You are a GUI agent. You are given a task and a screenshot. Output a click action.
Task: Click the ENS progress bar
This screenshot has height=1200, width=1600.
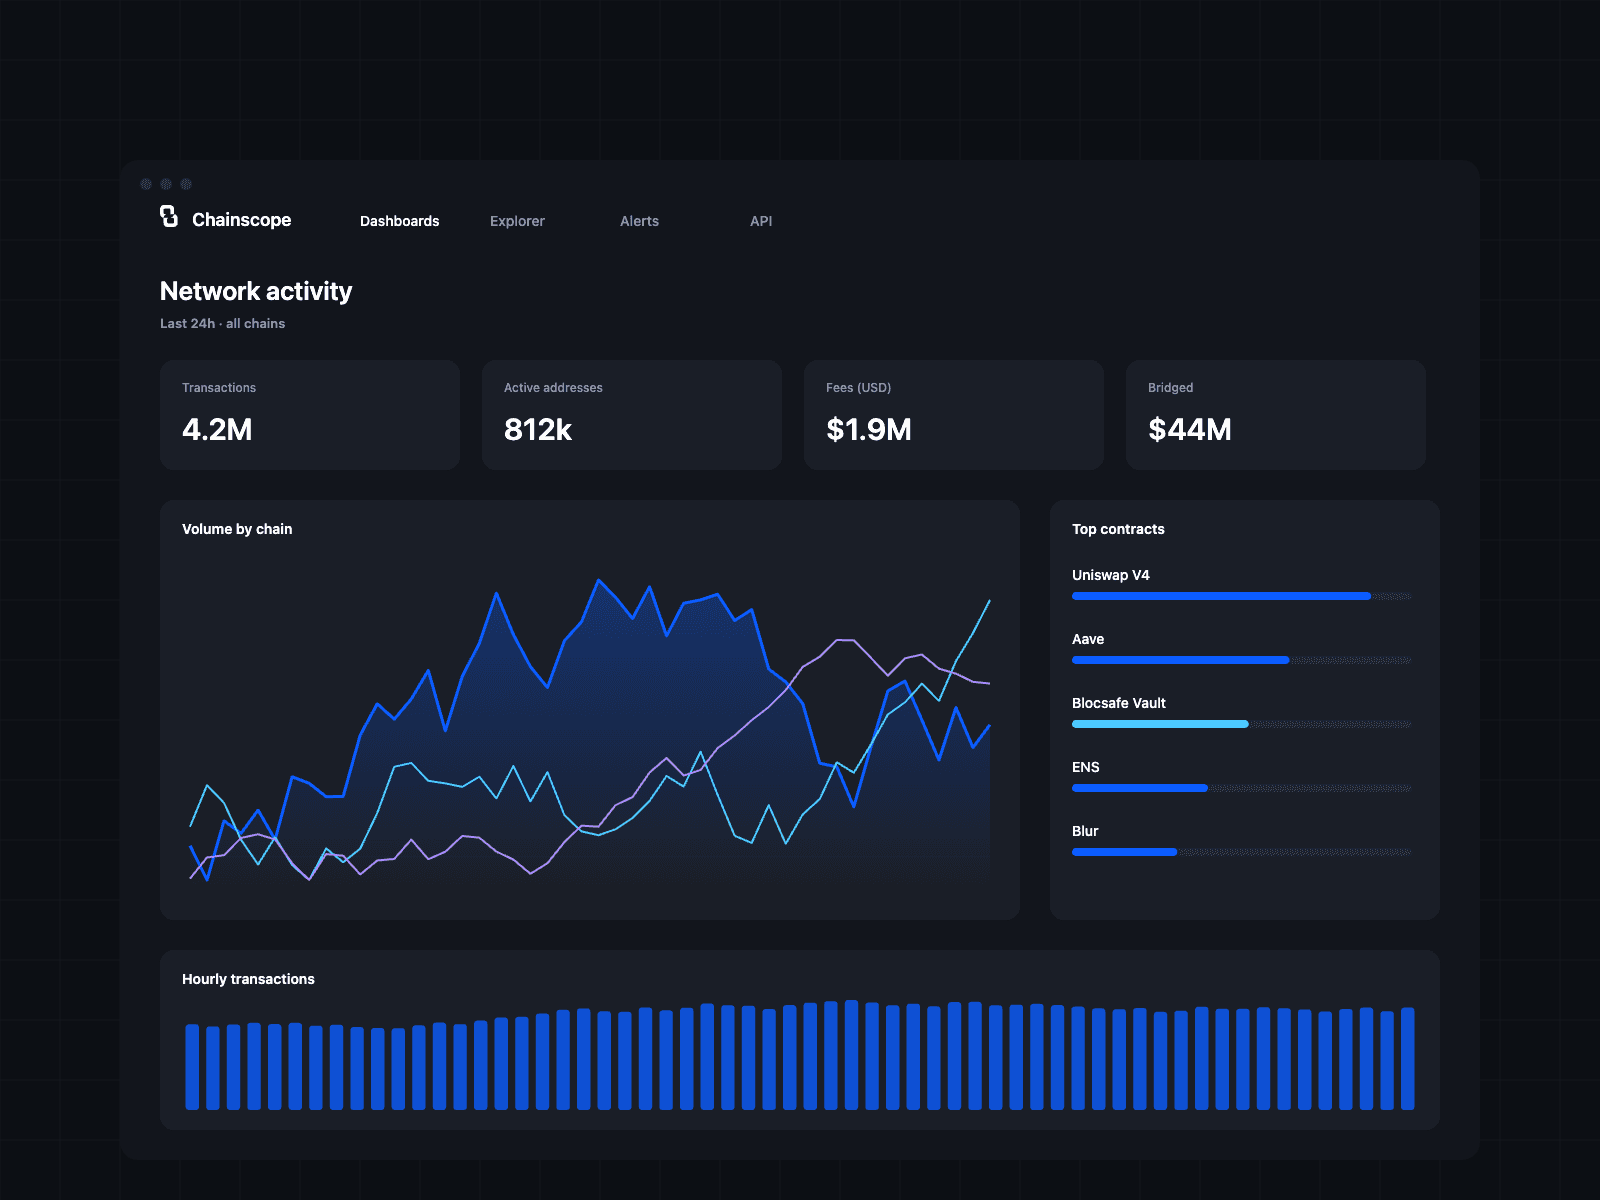tap(1242, 788)
